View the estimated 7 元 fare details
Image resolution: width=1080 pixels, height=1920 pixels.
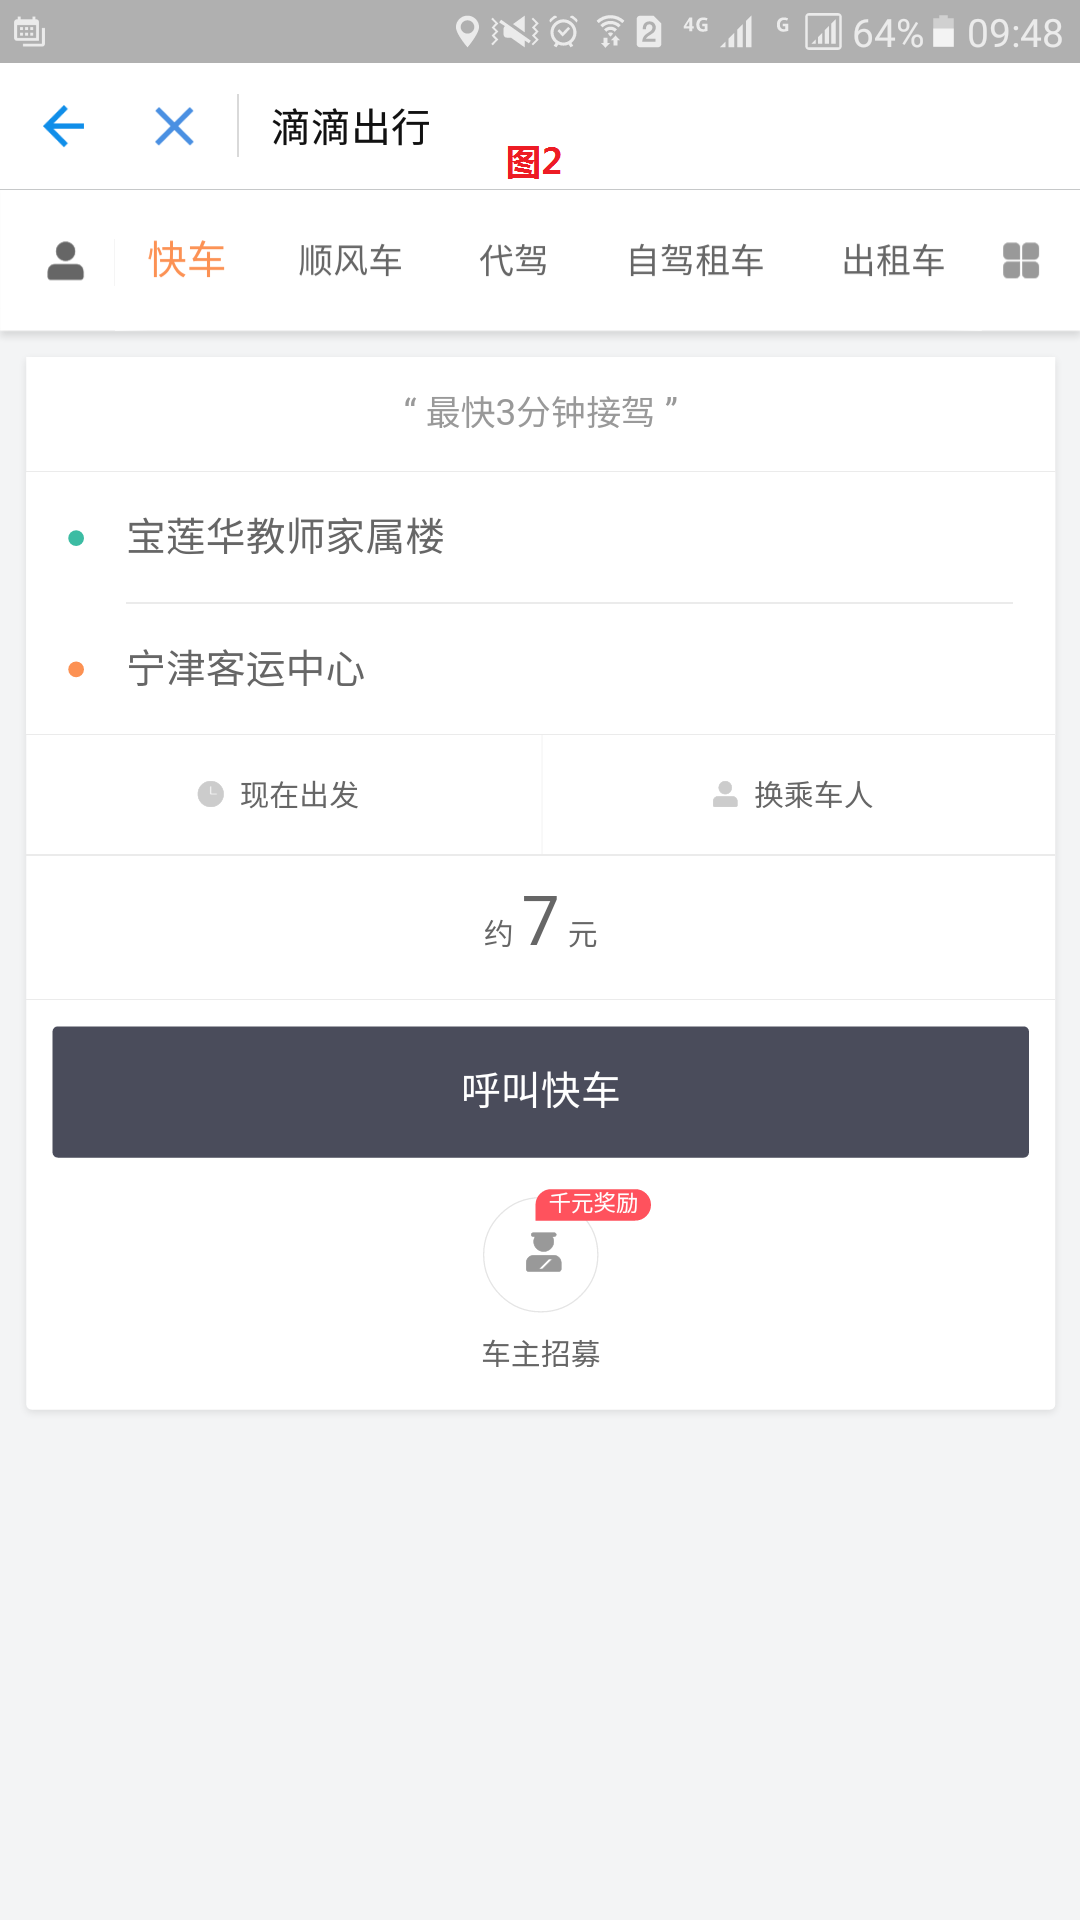(x=541, y=926)
